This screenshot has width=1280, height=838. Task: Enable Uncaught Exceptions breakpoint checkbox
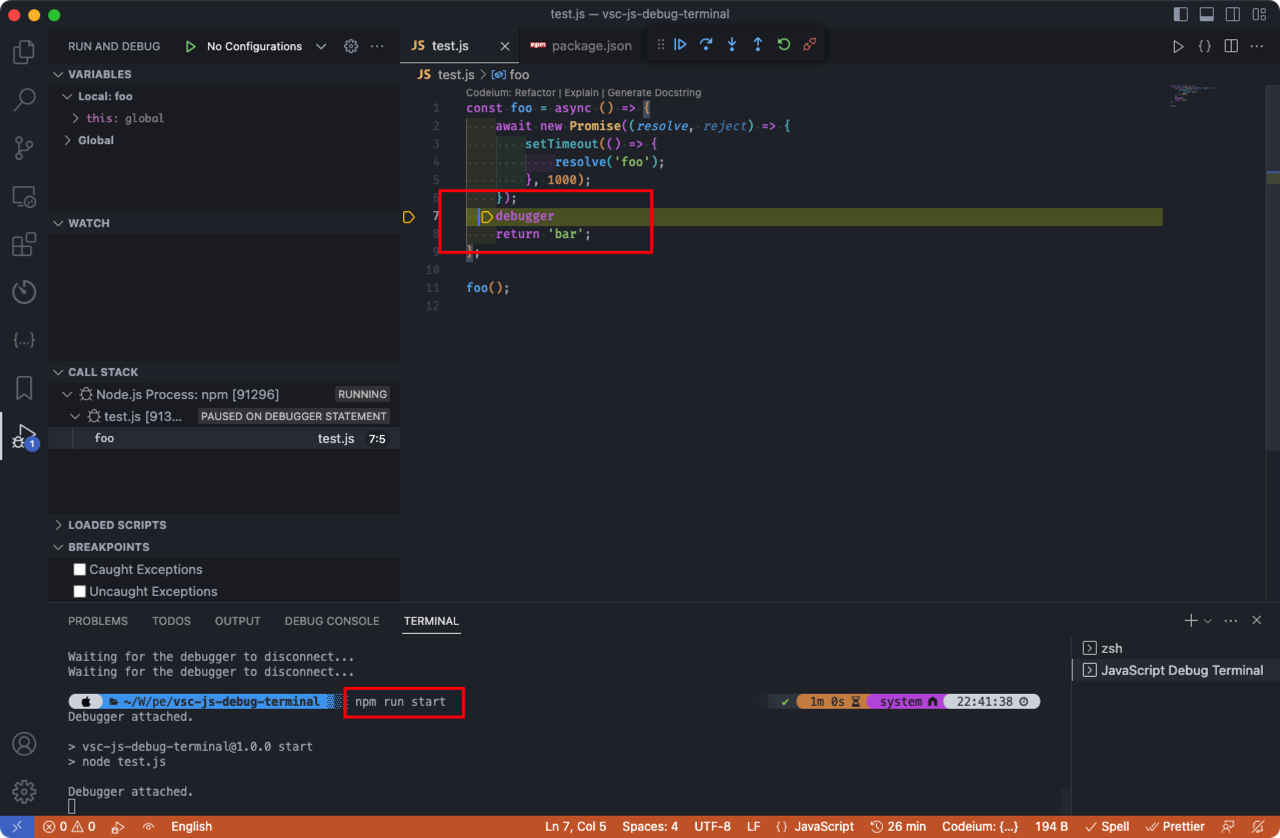click(80, 591)
